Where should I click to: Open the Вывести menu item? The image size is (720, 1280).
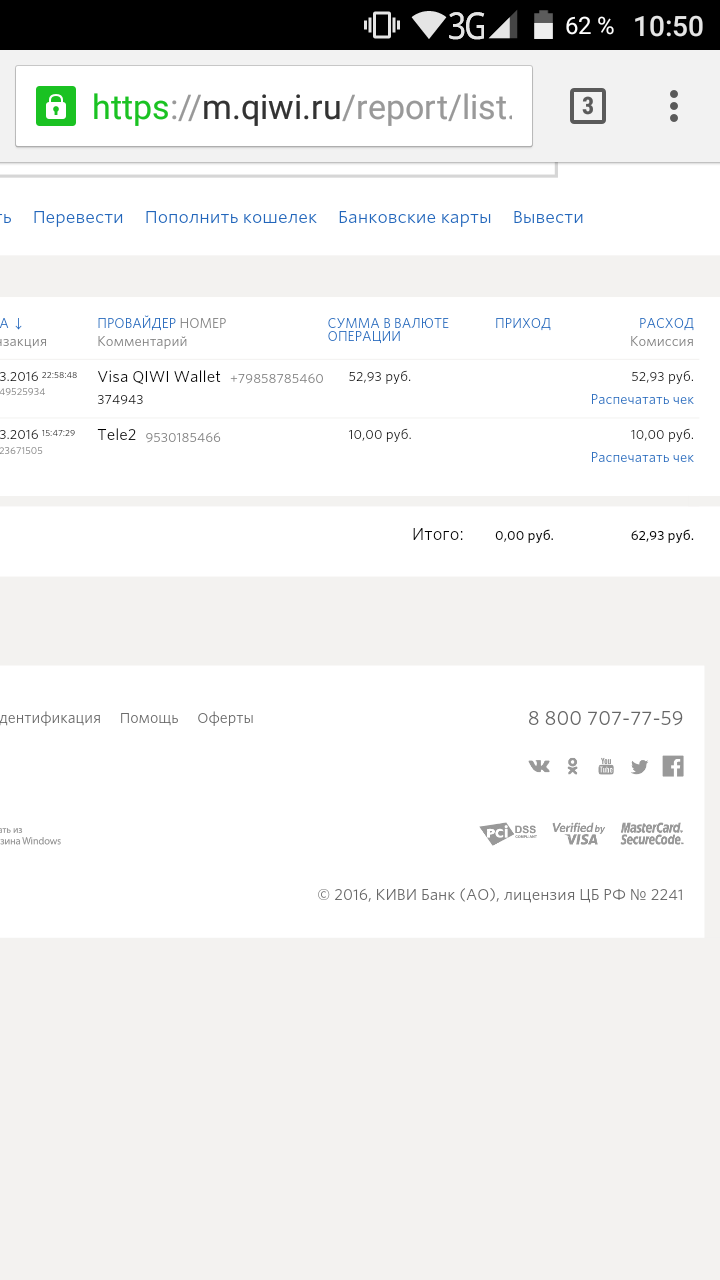pos(548,217)
